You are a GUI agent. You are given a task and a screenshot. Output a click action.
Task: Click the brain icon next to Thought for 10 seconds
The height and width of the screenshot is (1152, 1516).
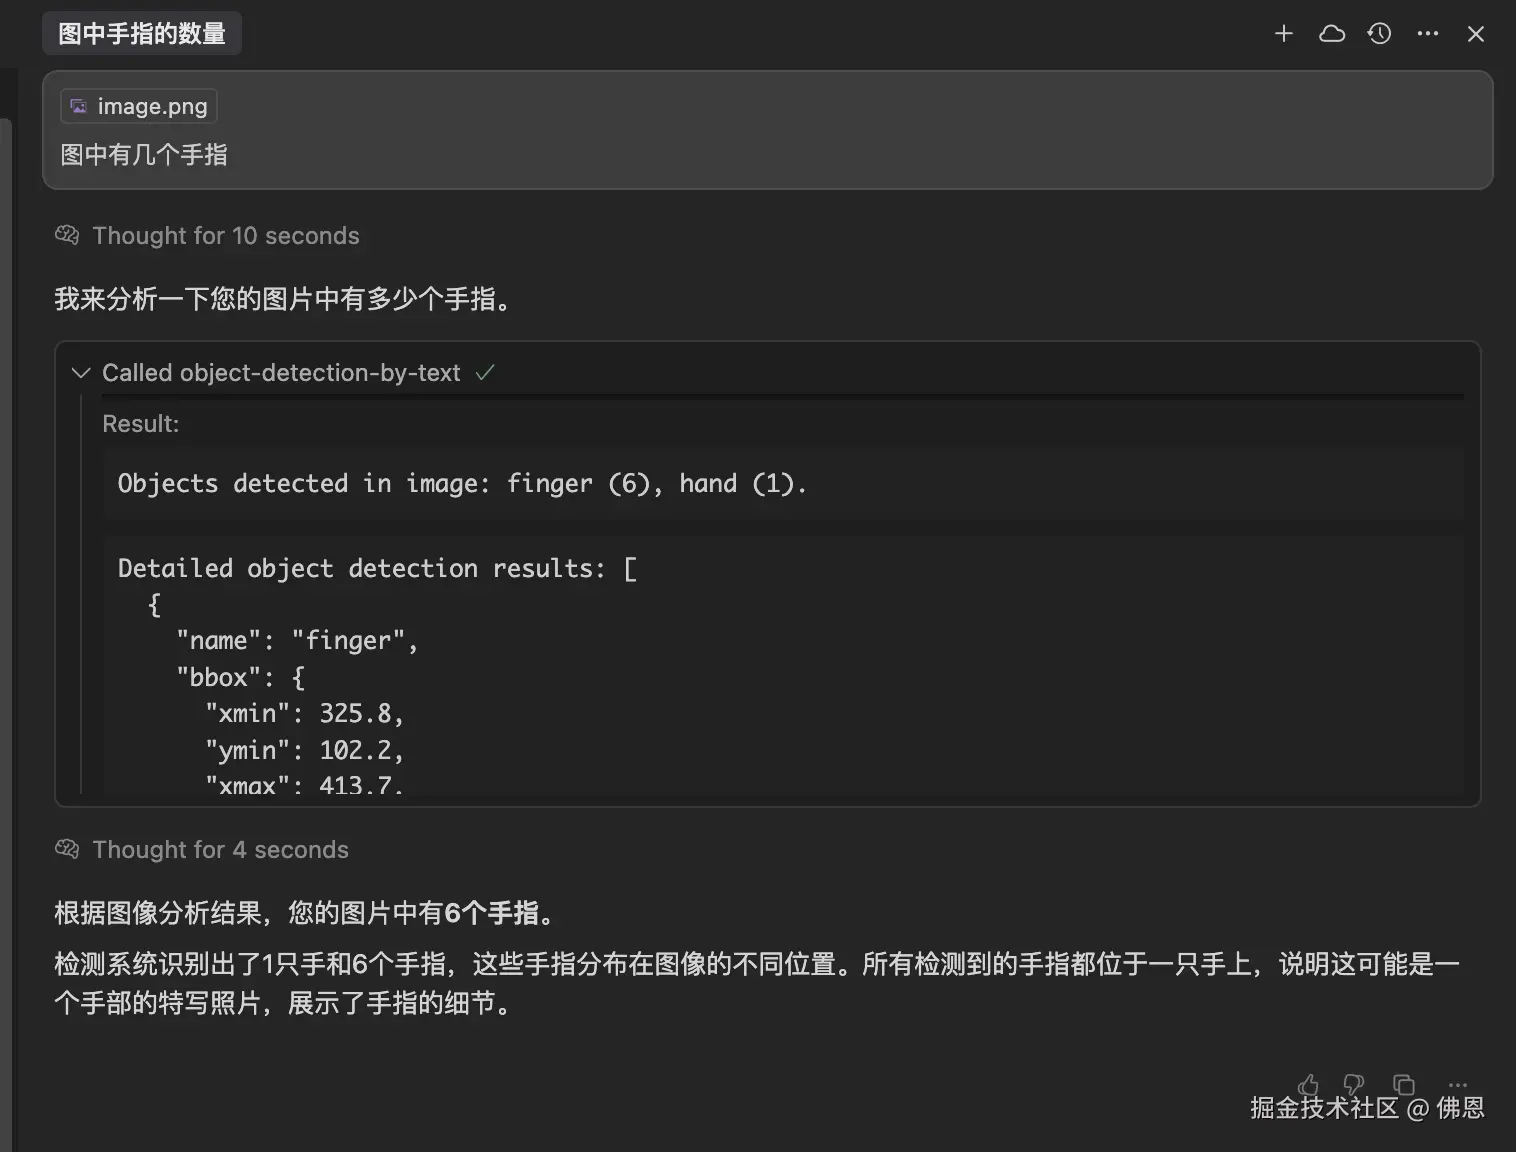(66, 234)
